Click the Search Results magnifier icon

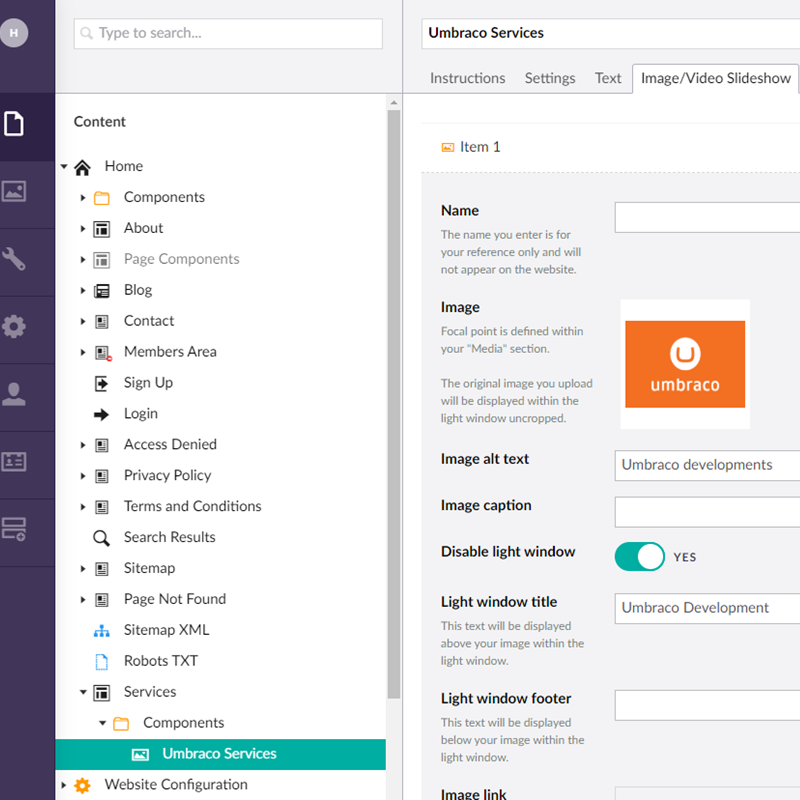point(101,538)
